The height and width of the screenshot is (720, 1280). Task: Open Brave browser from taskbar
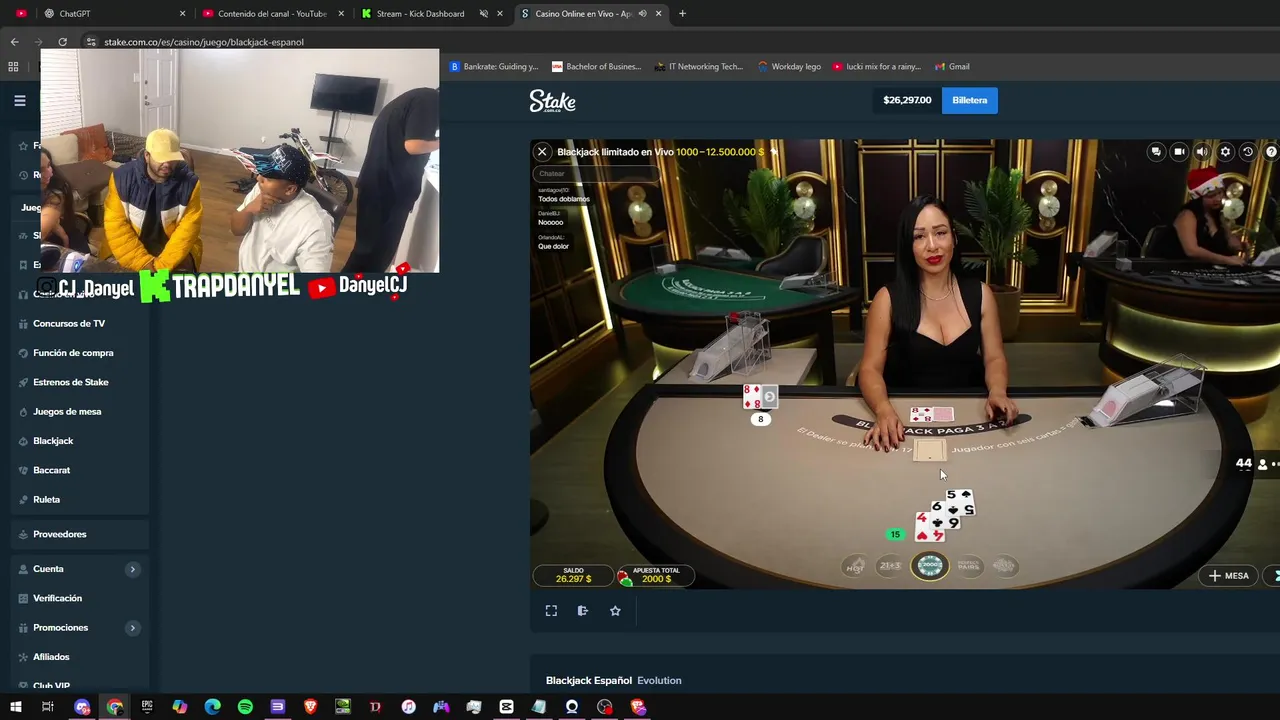pos(310,707)
